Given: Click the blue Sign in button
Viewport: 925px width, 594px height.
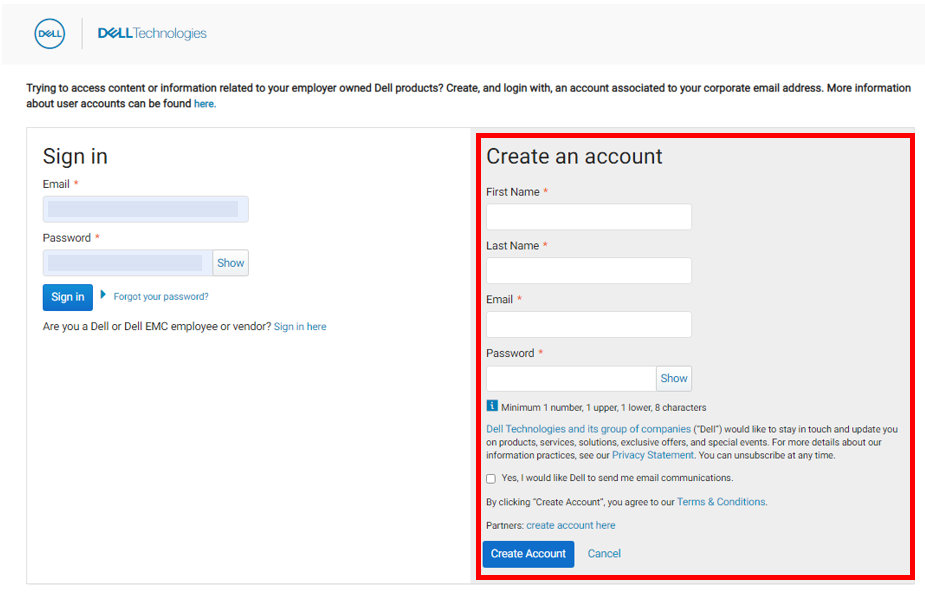Looking at the screenshot, I should pyautogui.click(x=67, y=297).
